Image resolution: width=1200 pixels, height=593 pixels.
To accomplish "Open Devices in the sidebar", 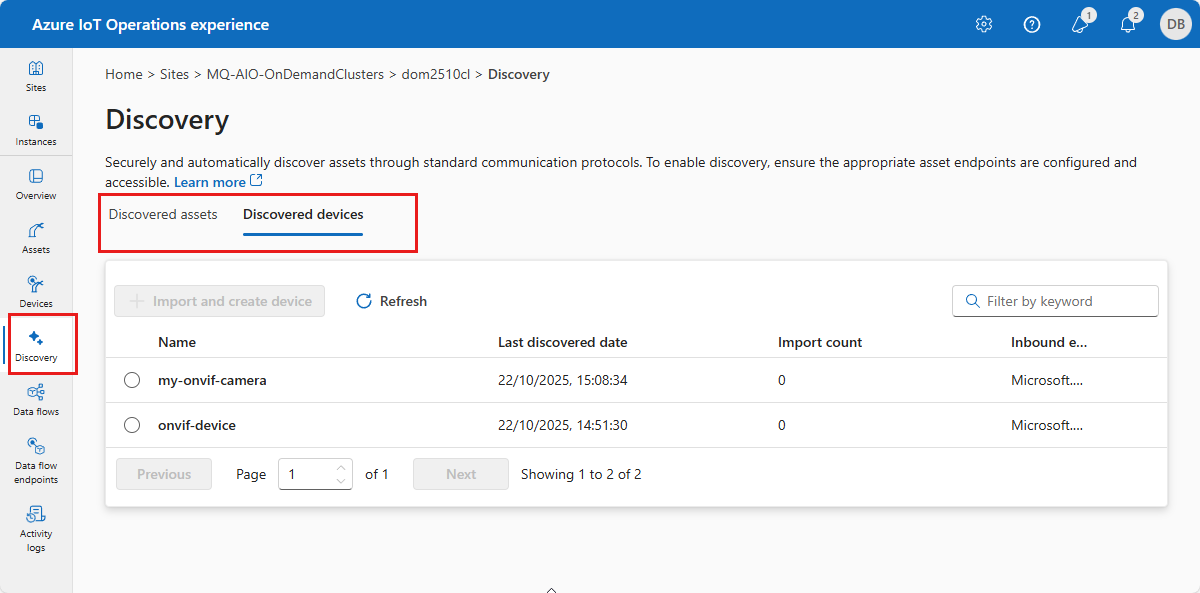I will 36,292.
